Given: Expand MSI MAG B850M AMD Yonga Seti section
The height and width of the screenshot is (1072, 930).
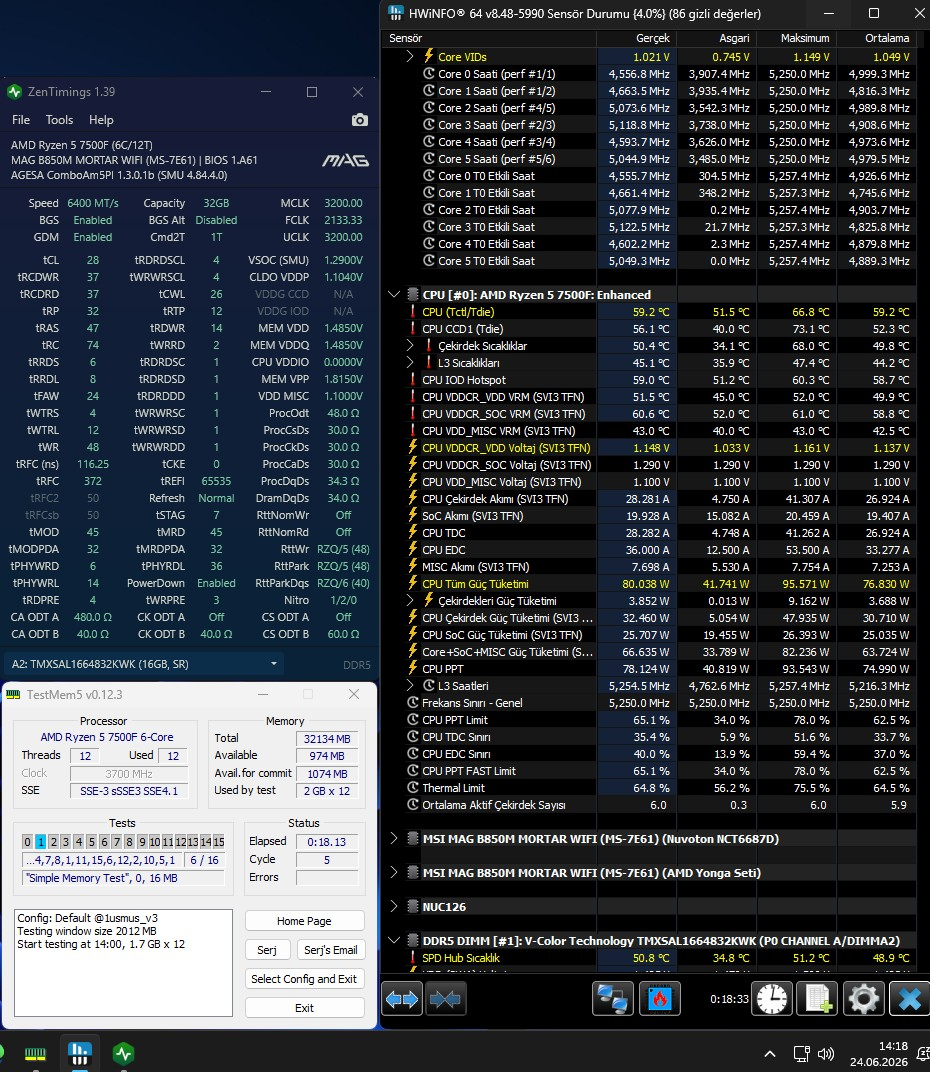Looking at the screenshot, I should 394,872.
